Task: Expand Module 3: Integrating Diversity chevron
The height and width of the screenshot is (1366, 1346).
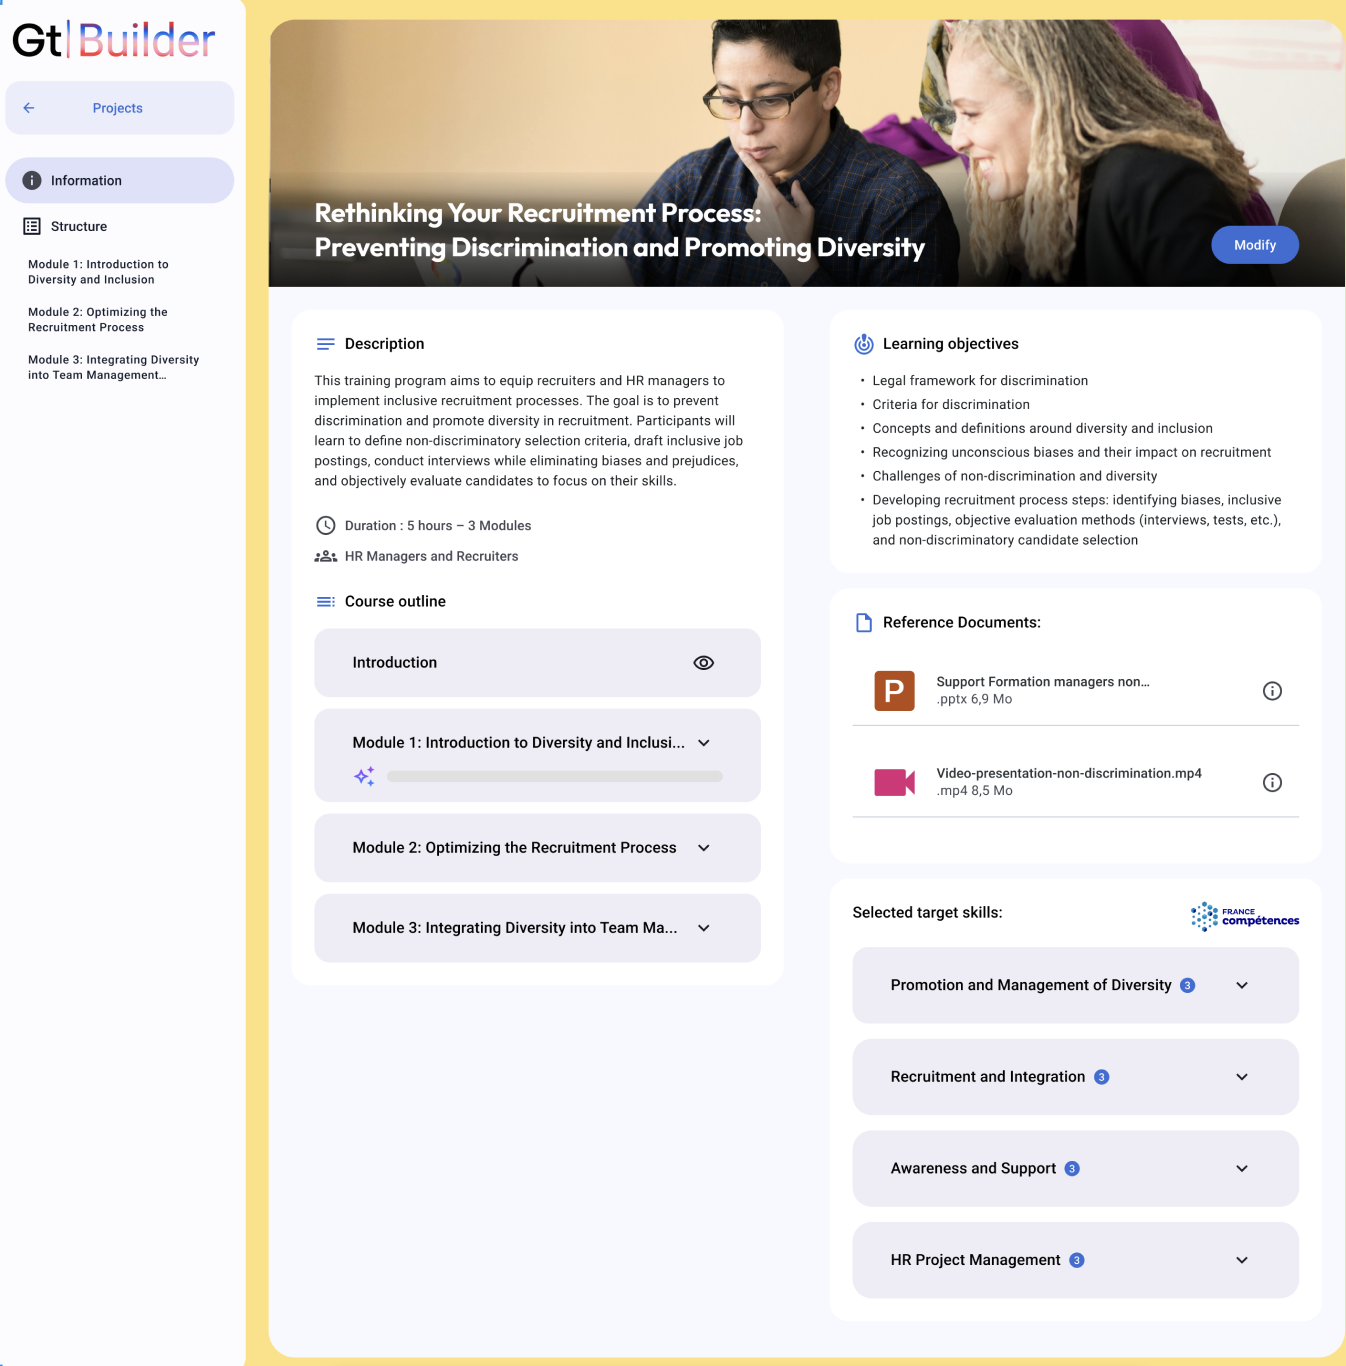Action: (x=703, y=928)
